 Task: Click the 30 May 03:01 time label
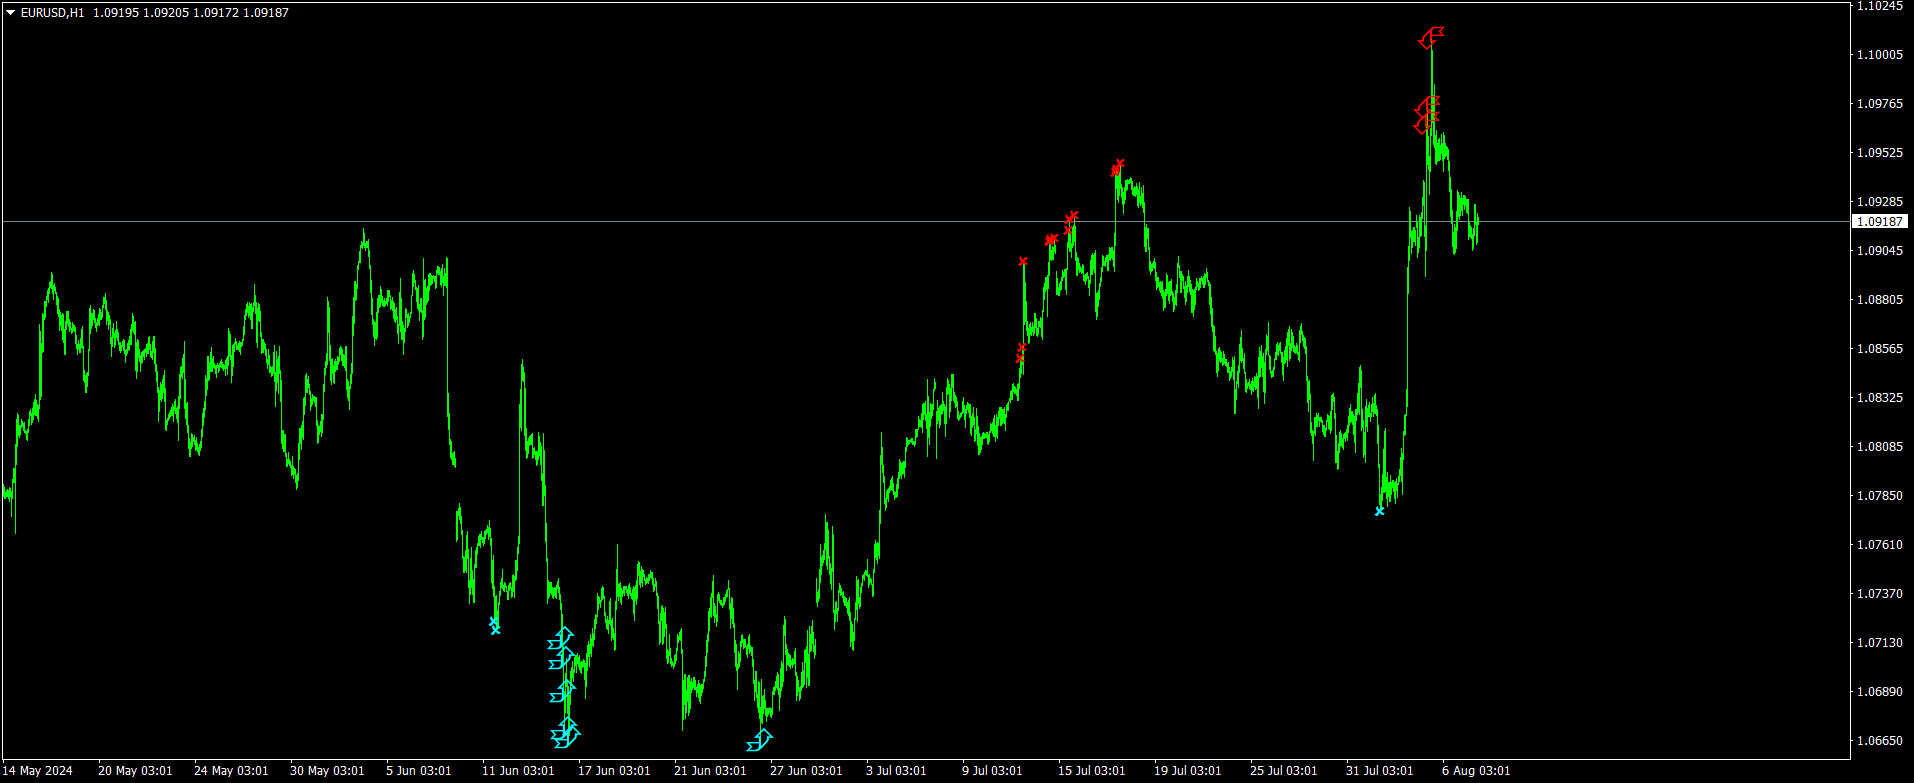(327, 771)
